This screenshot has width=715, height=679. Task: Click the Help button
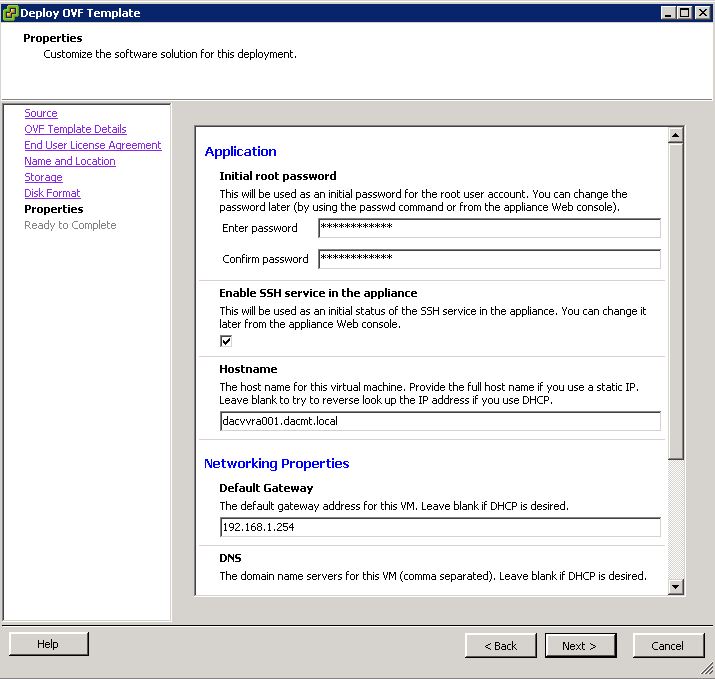click(x=48, y=644)
